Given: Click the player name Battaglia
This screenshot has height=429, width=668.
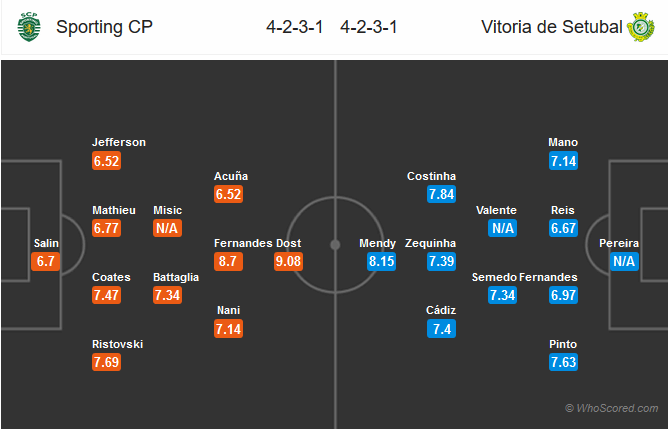Looking at the screenshot, I should (176, 277).
